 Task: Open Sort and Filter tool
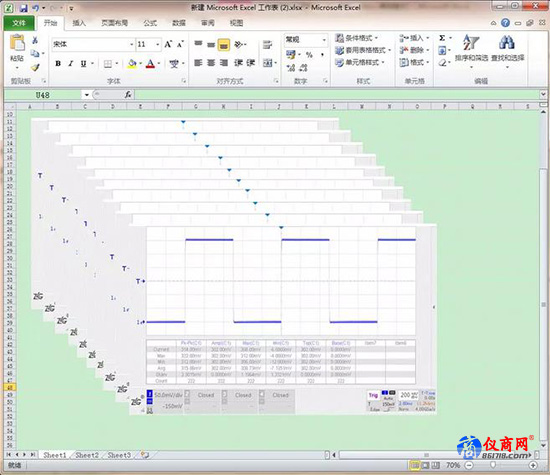[471, 48]
